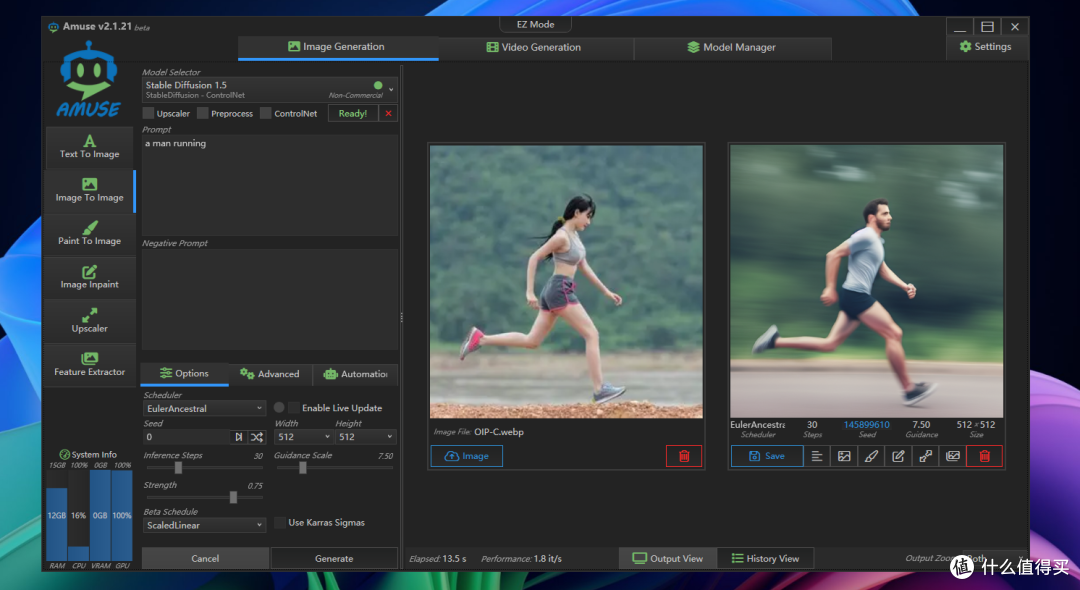Image resolution: width=1080 pixels, height=590 pixels.
Task: Open the Advanced options tab
Action: point(270,374)
